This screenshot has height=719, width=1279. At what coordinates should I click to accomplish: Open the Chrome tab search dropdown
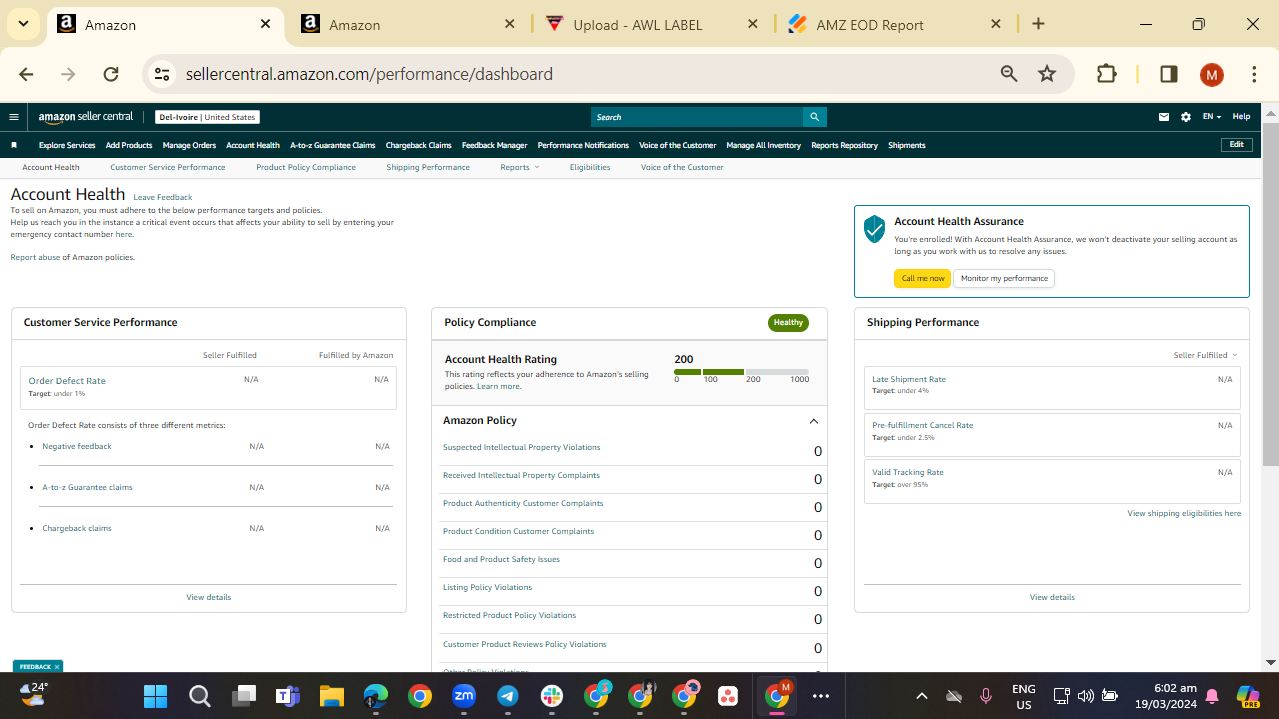23,24
